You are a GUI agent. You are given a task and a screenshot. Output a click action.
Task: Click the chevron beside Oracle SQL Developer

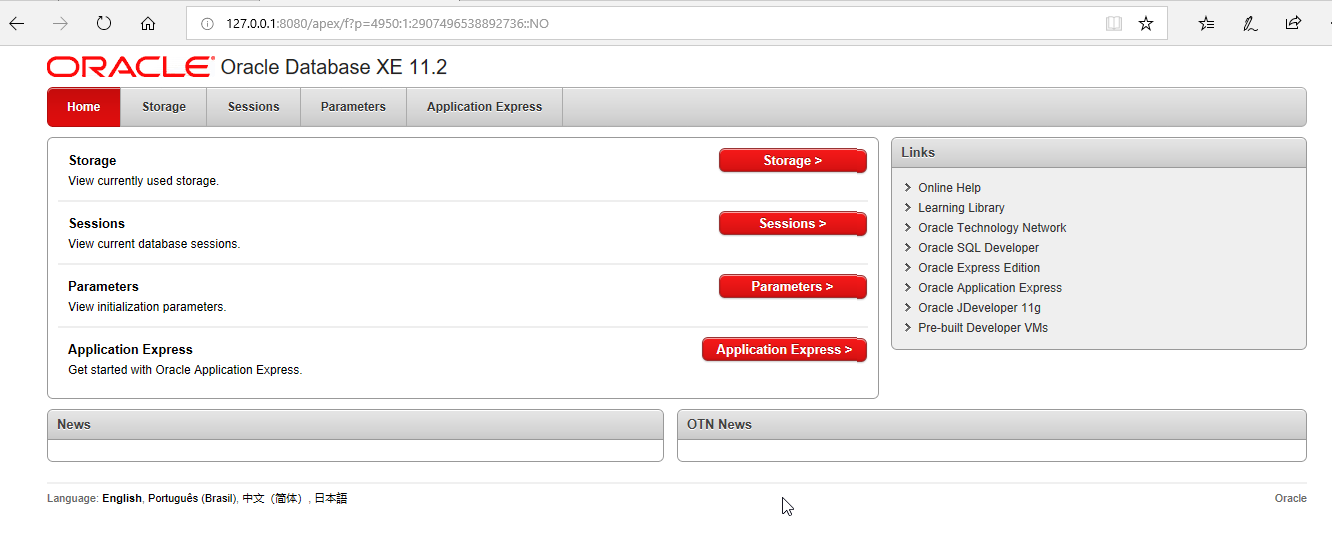(907, 248)
